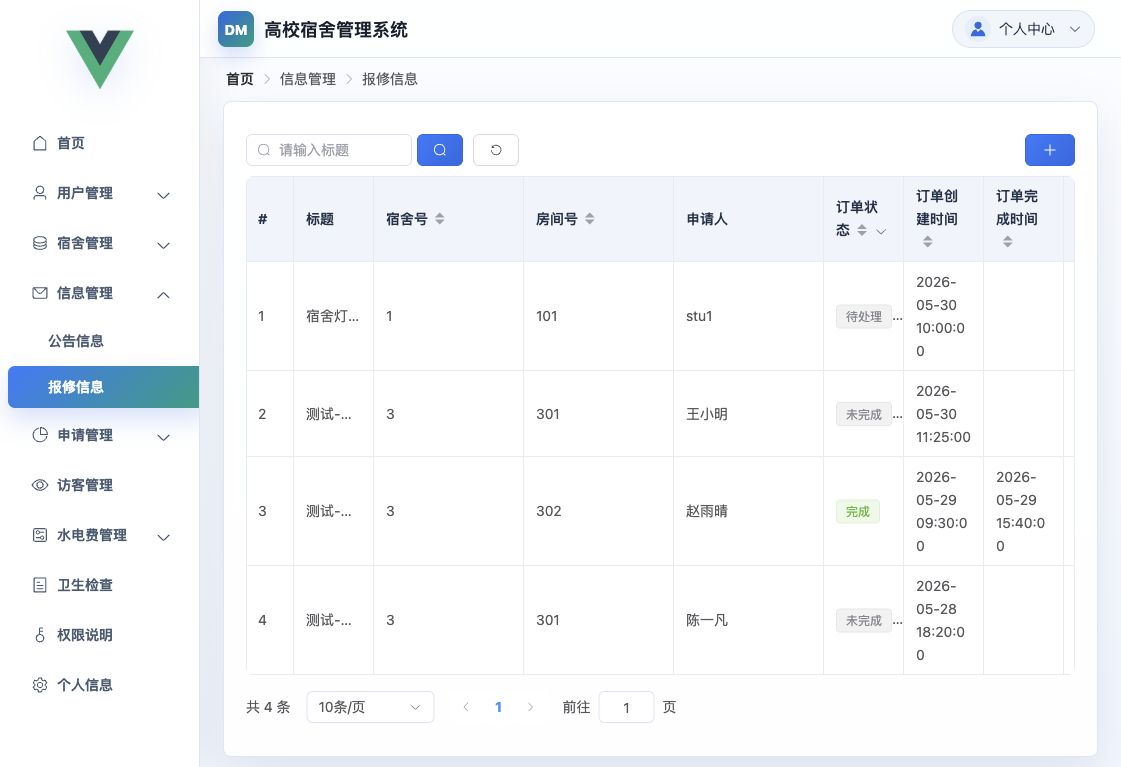Open the 订单状态 filter dropdown arrow
Image resolution: width=1121 pixels, height=767 pixels.
(882, 231)
